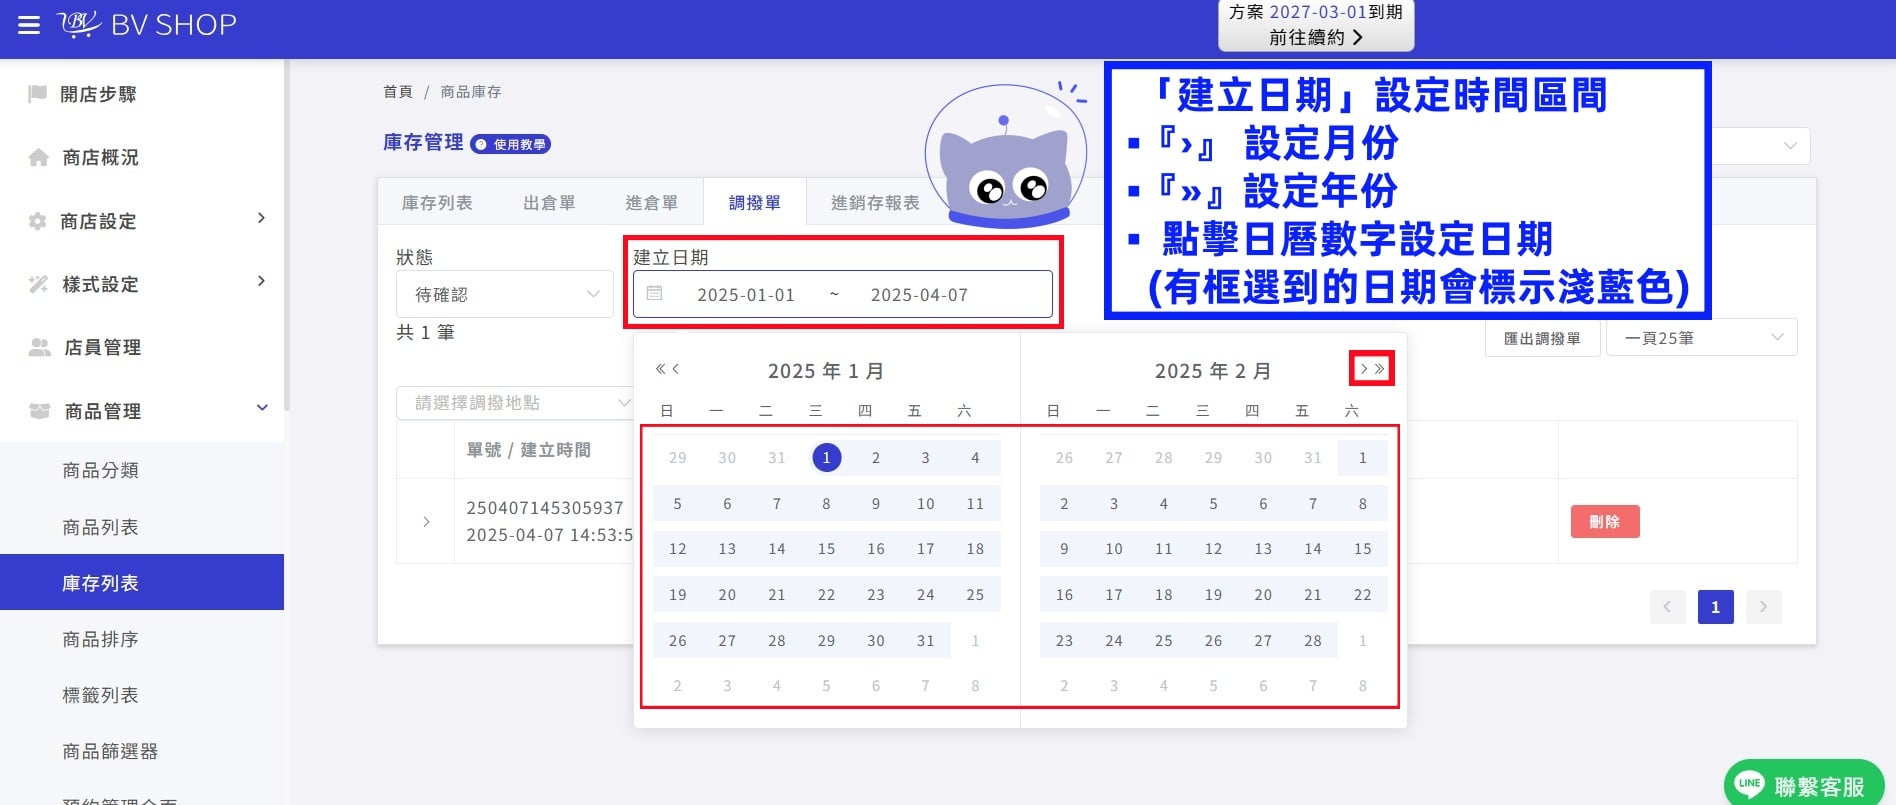1896x805 pixels.
Task: Open the 請選擇調撥地點 dropdown
Action: (x=516, y=403)
